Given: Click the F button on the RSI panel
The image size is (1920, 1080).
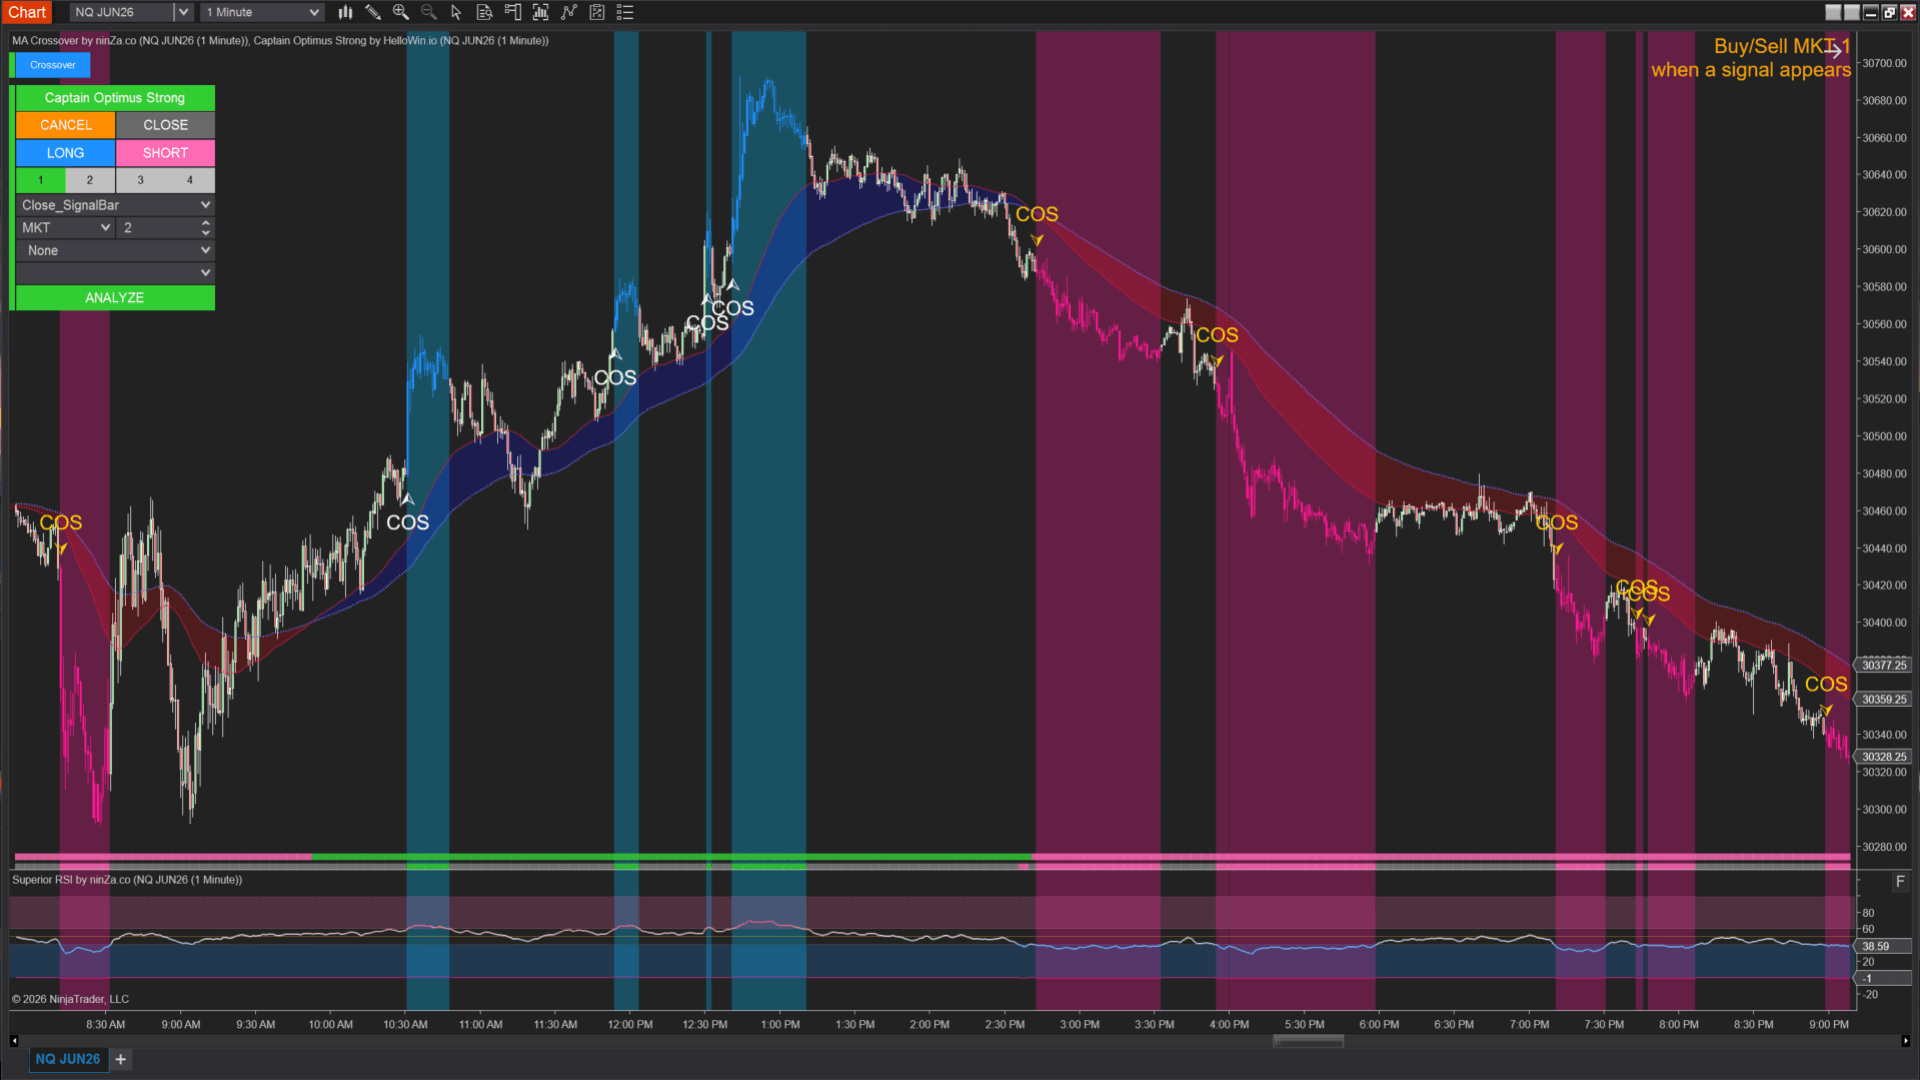Looking at the screenshot, I should tap(1900, 881).
